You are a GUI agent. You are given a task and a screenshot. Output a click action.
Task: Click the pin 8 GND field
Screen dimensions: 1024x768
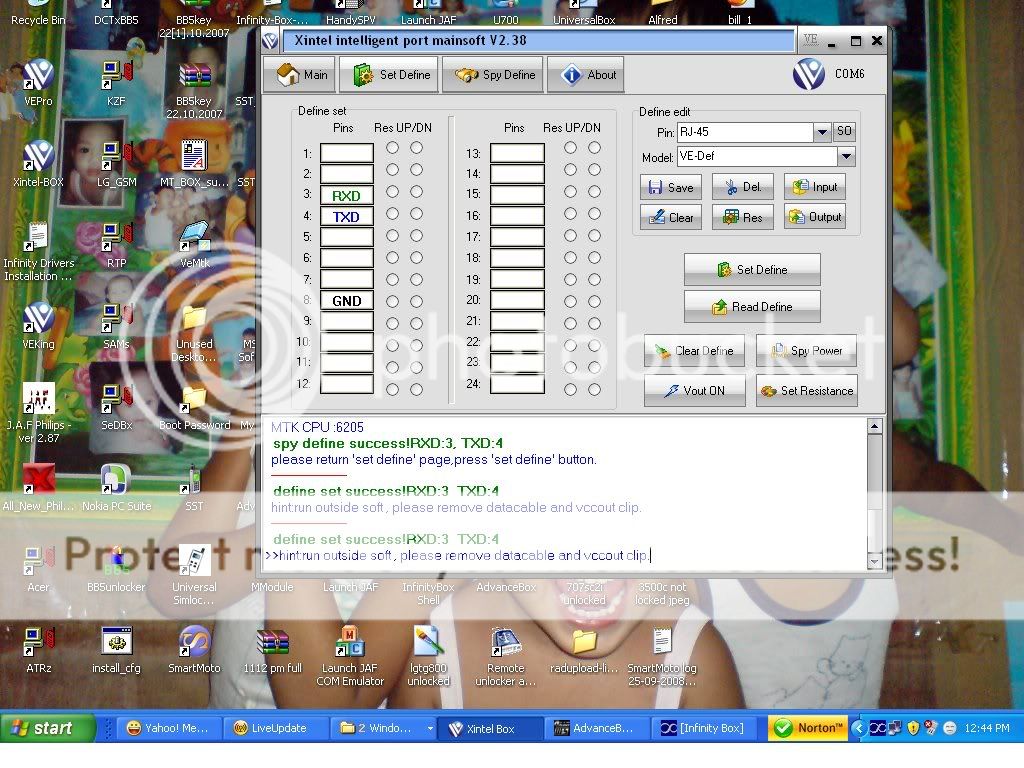[x=346, y=301]
